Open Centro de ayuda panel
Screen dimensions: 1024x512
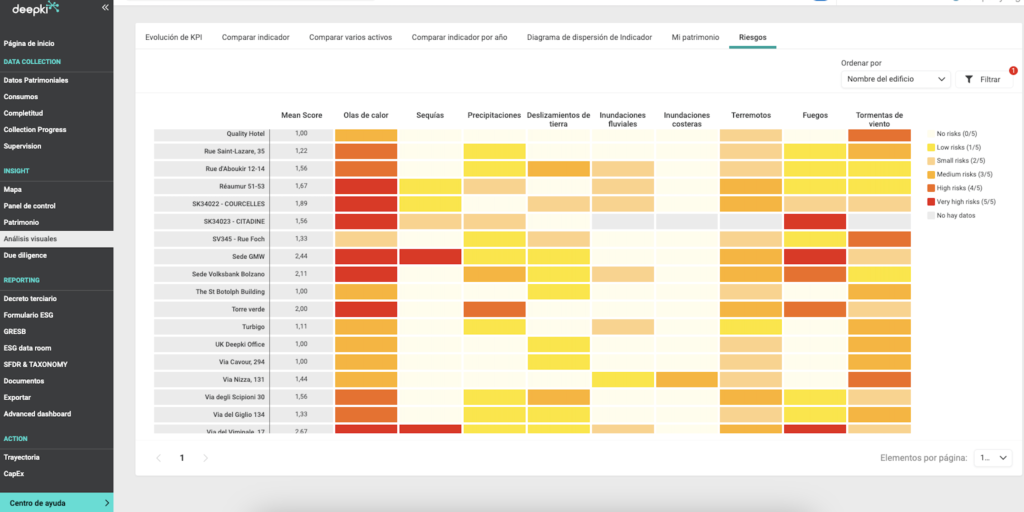point(57,503)
